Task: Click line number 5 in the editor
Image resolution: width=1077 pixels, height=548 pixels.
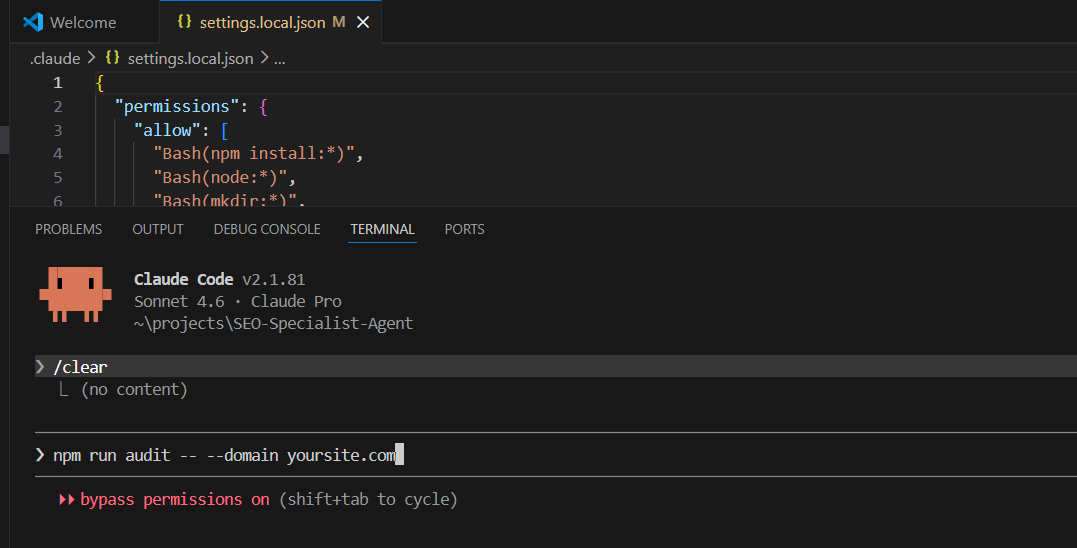Action: [x=58, y=178]
